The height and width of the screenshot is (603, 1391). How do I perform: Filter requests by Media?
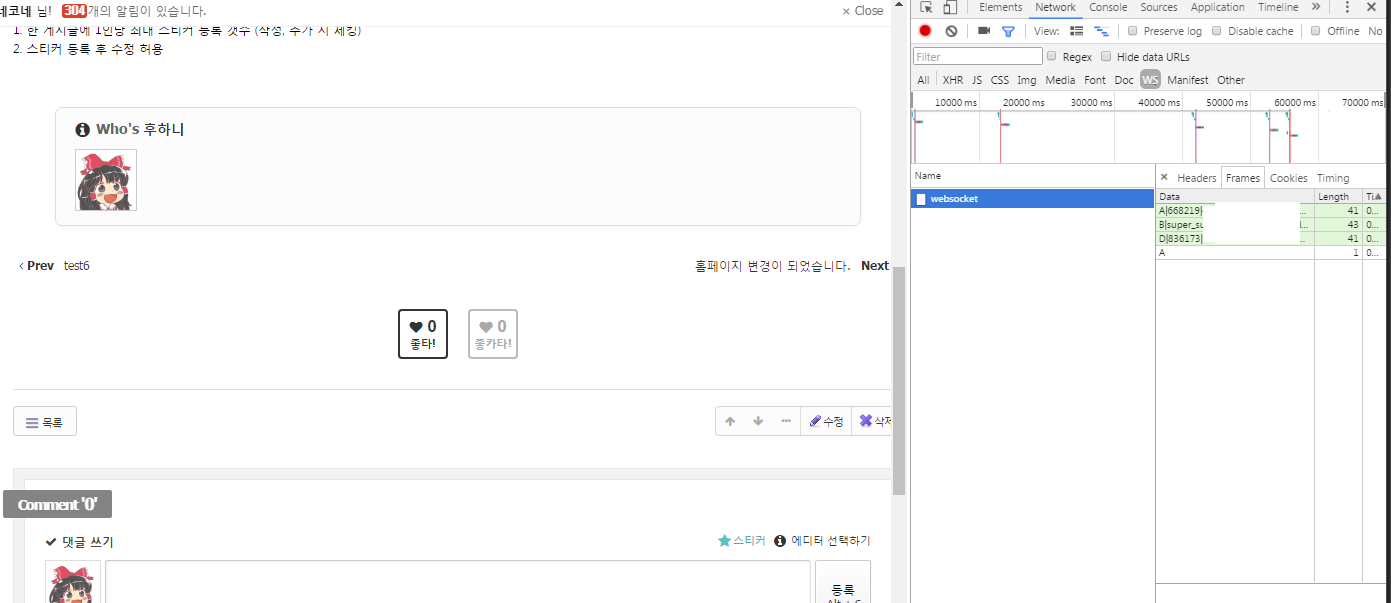click(1060, 80)
